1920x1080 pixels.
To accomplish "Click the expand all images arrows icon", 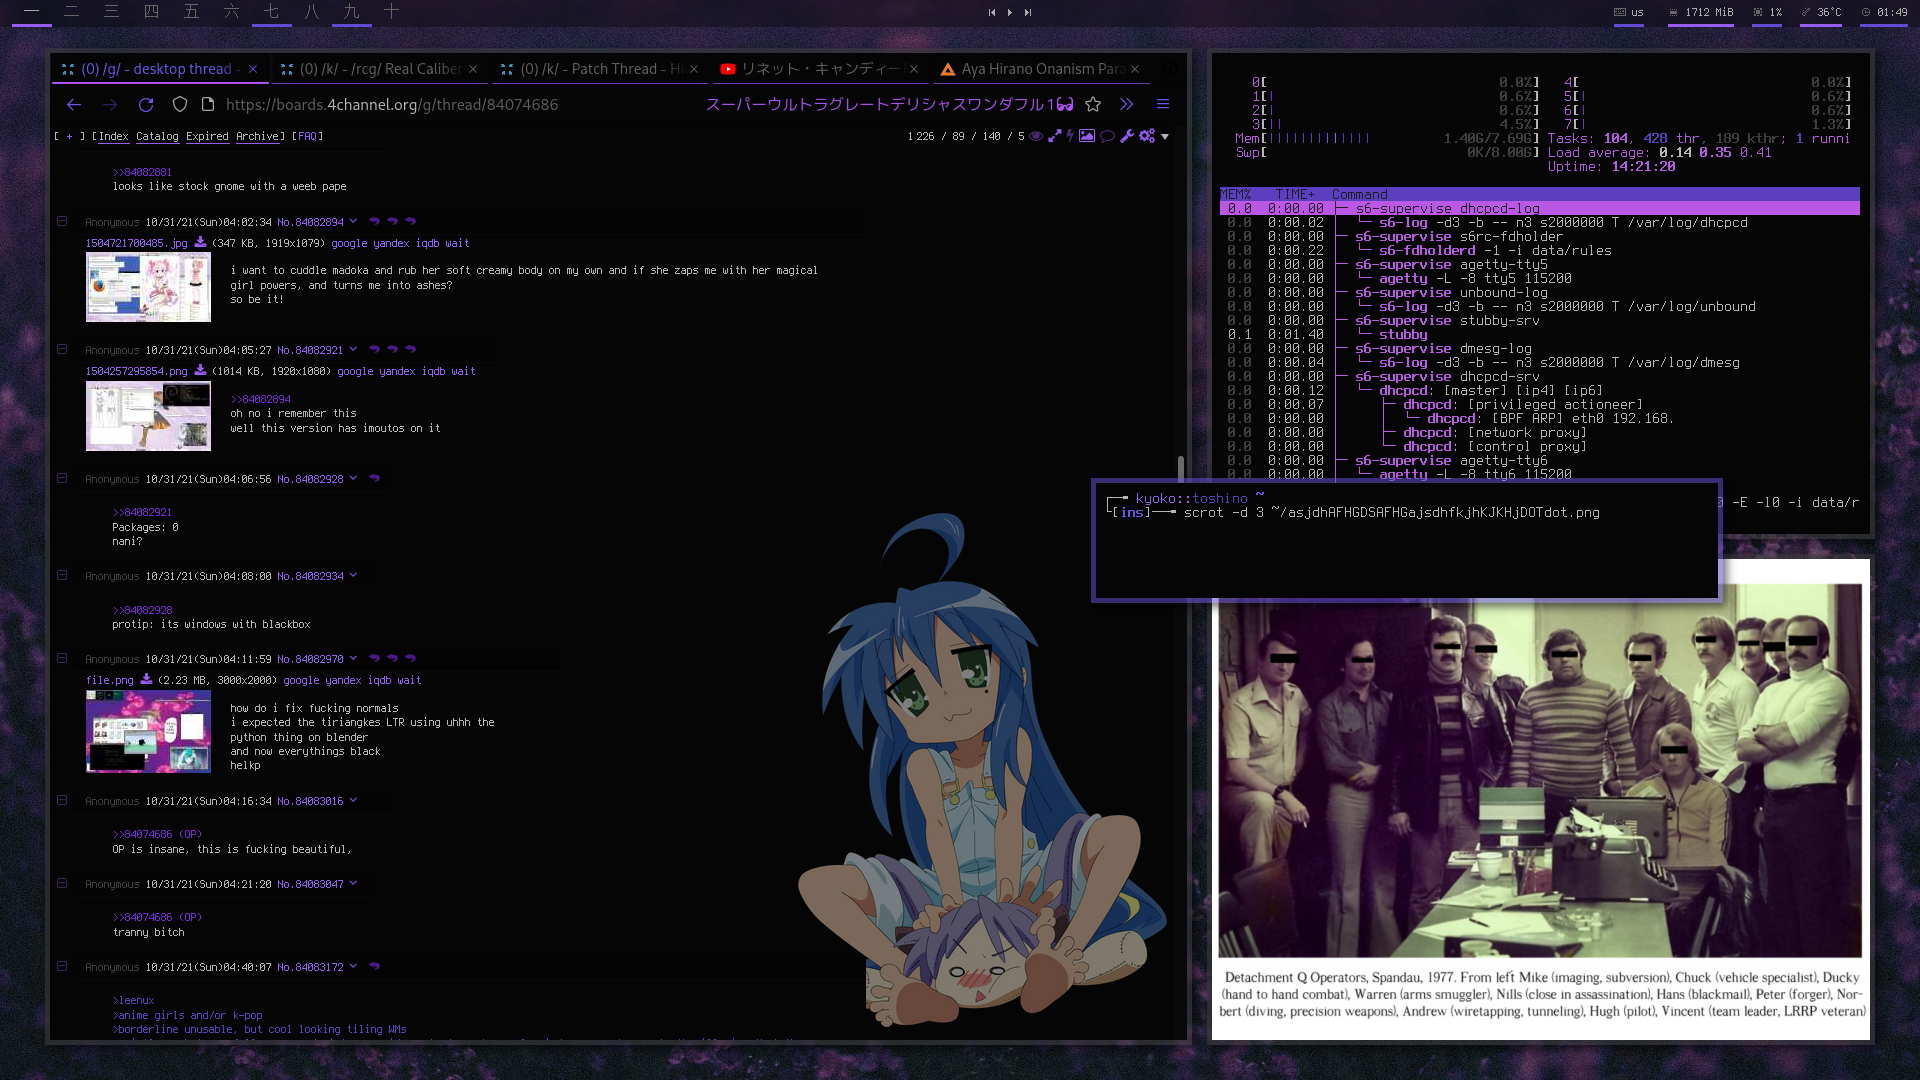I will tap(1054, 136).
